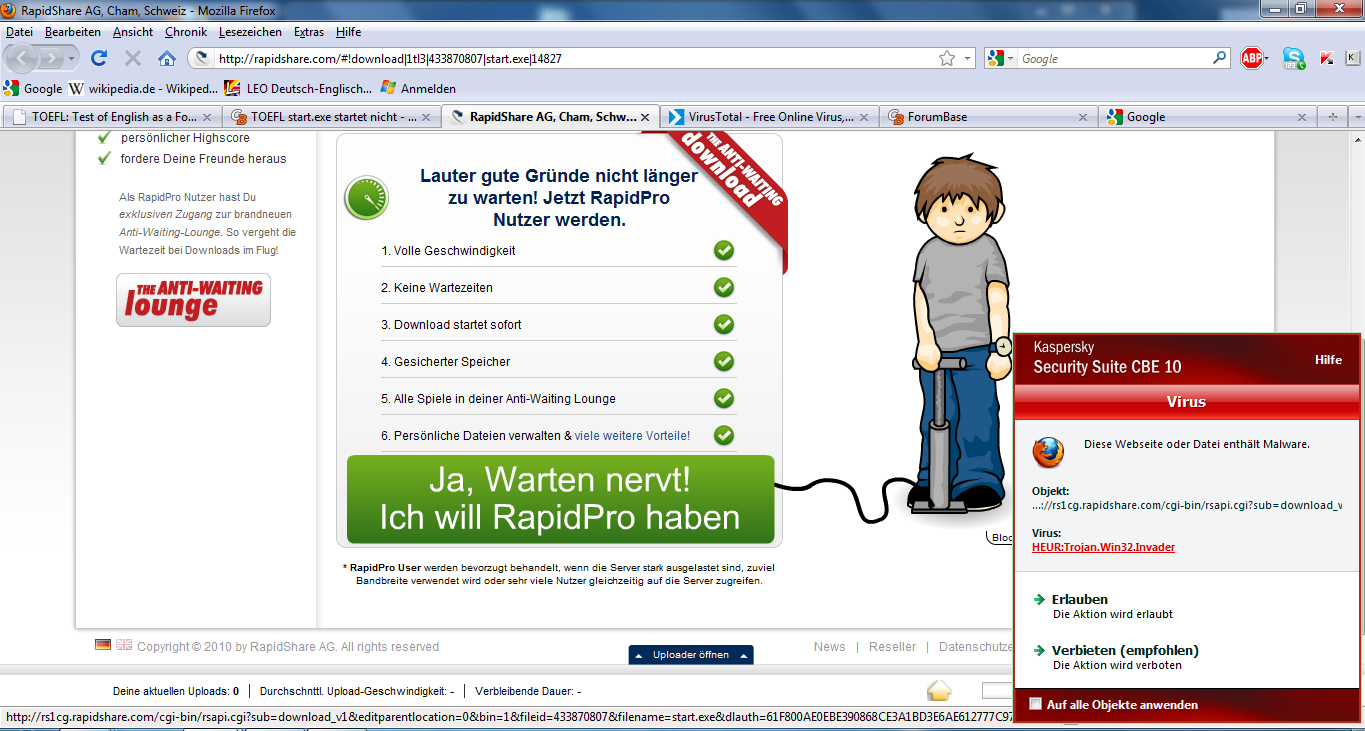Open the Kaspersky virtual keyboard icon

[x=1354, y=58]
